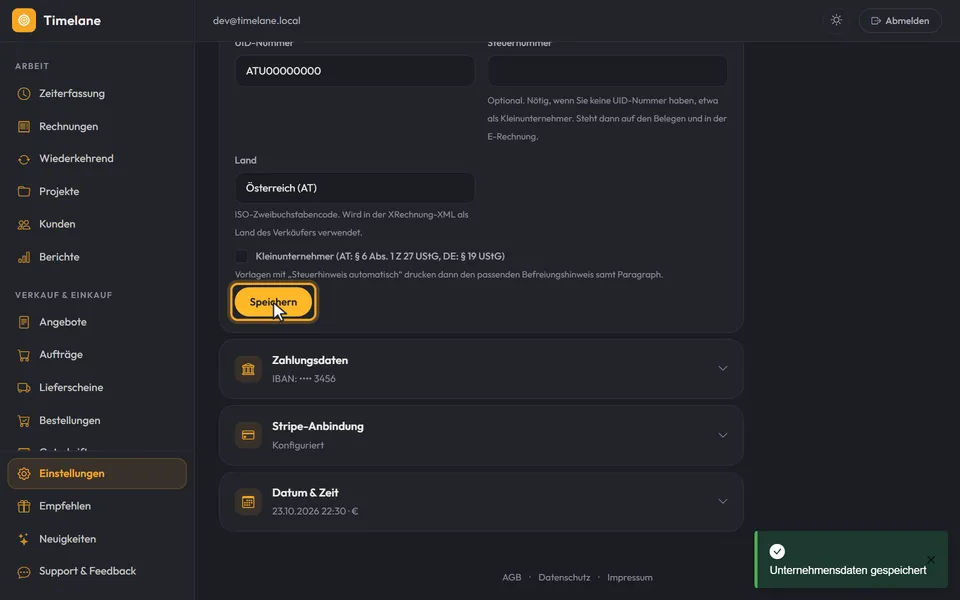Enable the Kleinunternehmer checkbox

[x=241, y=256]
